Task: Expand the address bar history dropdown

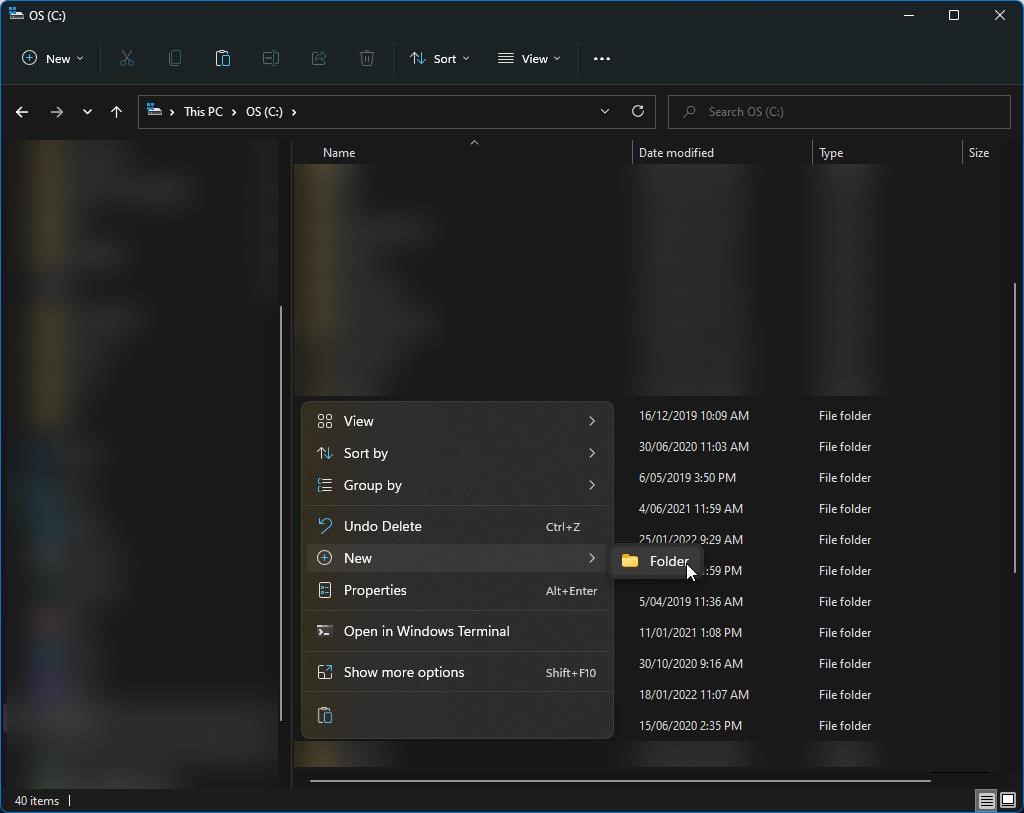Action: [x=605, y=112]
